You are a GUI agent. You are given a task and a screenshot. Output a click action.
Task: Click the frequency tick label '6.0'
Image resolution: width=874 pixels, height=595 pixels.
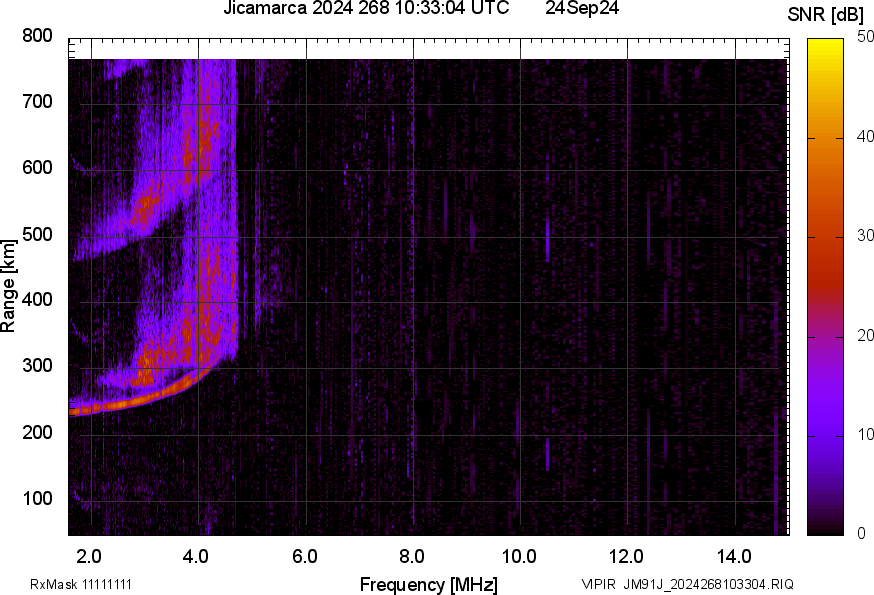[304, 557]
